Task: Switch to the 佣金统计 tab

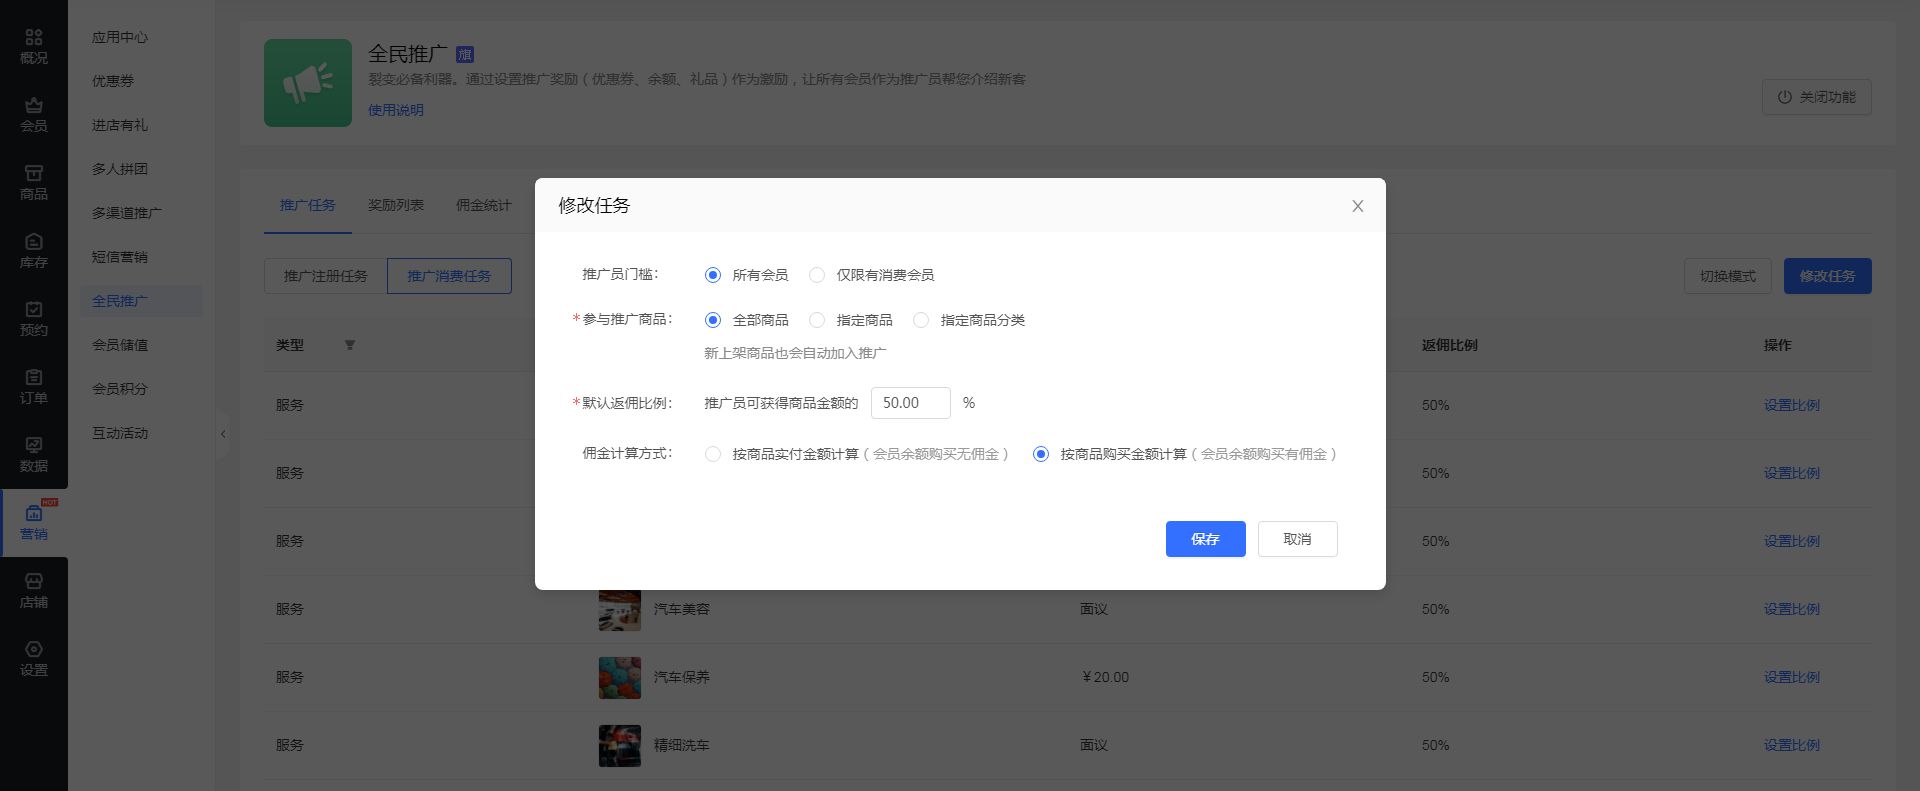Action: (x=484, y=205)
